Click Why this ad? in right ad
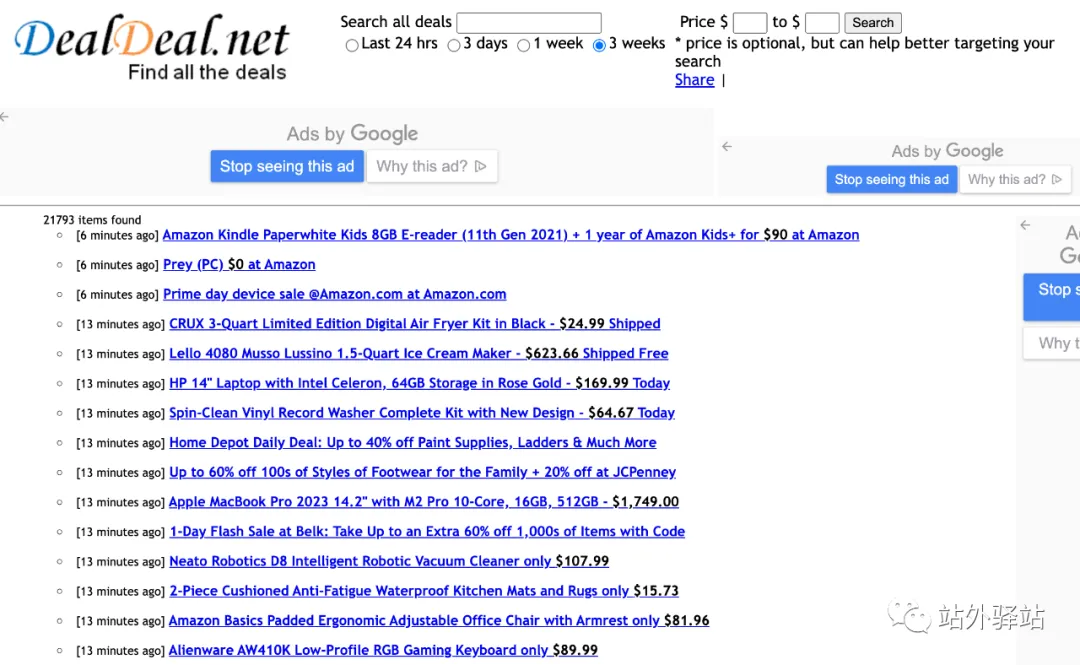Viewport: 1080px width, 665px height. (x=1015, y=179)
